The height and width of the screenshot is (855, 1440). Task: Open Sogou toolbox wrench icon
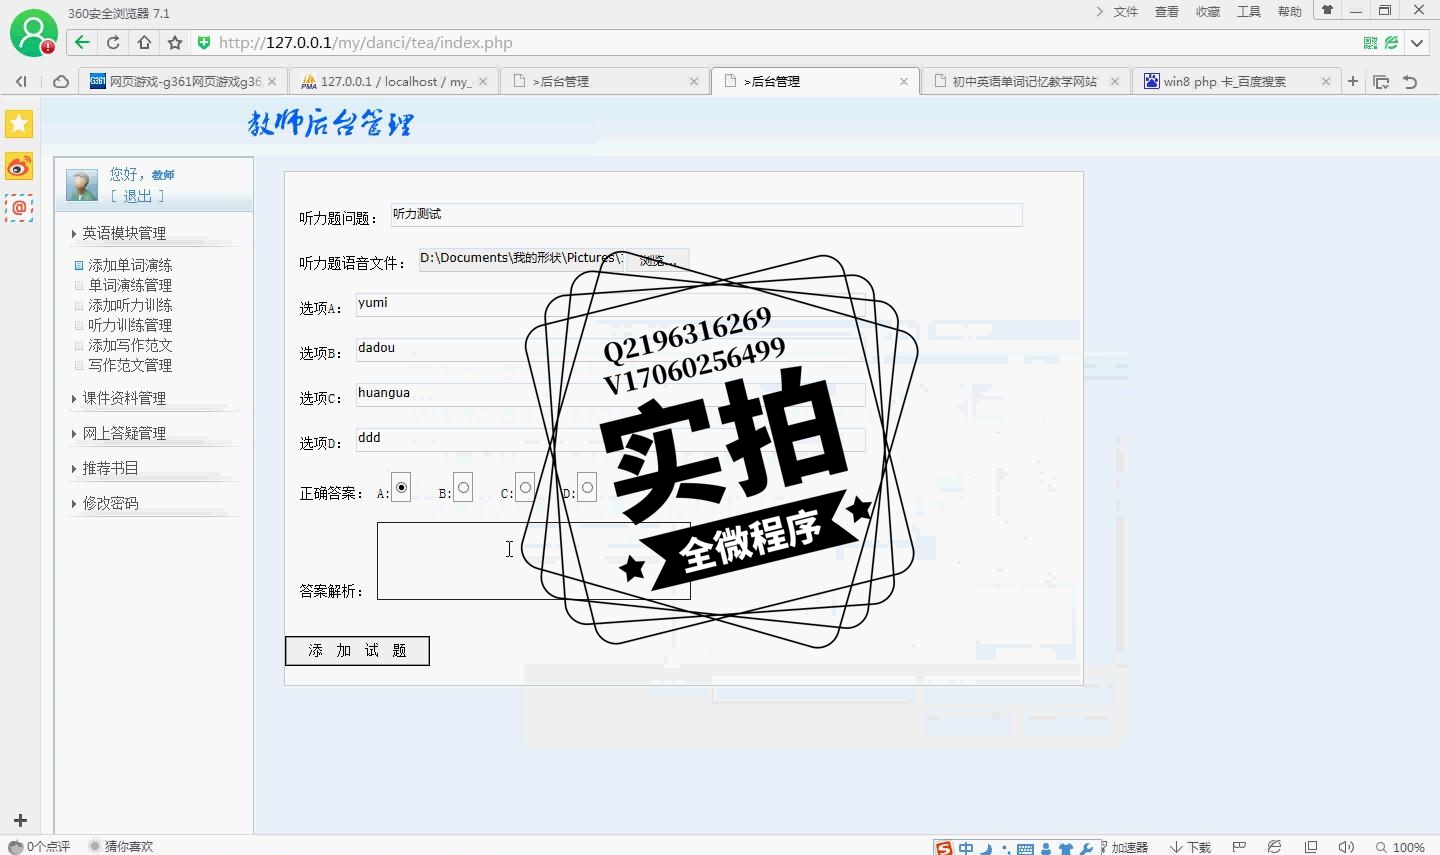click(x=1087, y=849)
